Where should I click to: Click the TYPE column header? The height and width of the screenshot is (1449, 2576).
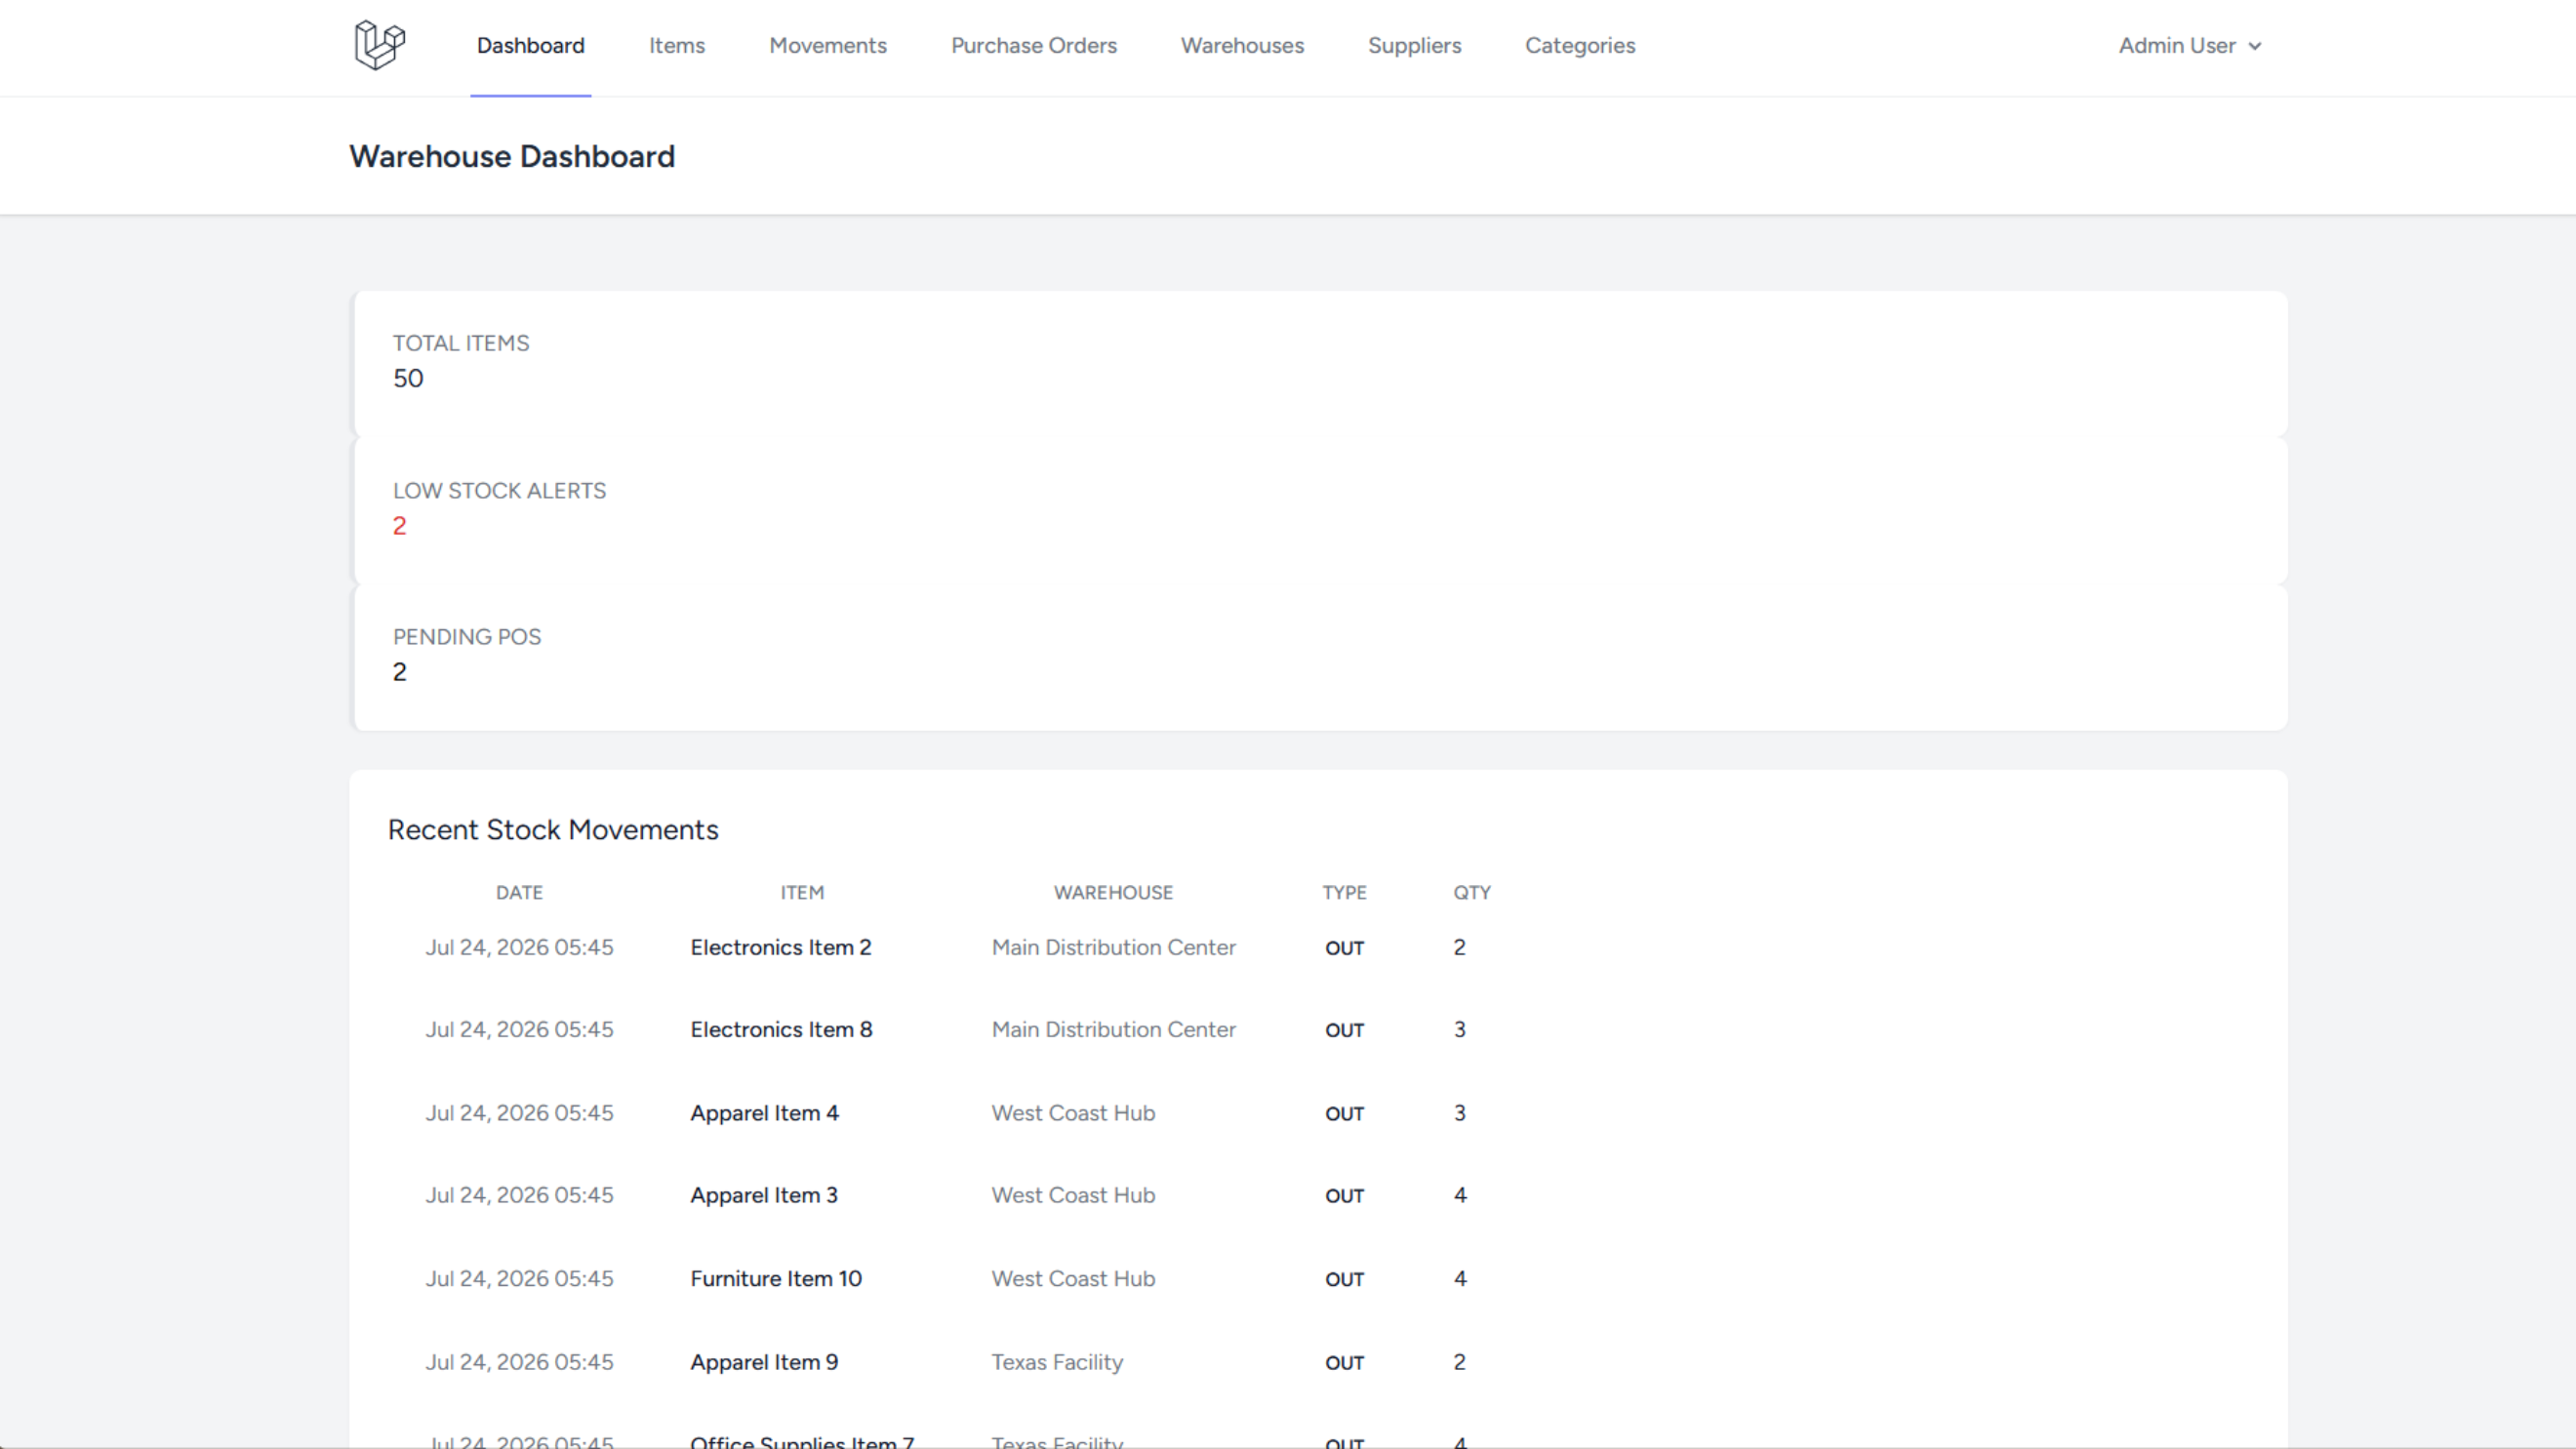1344,893
